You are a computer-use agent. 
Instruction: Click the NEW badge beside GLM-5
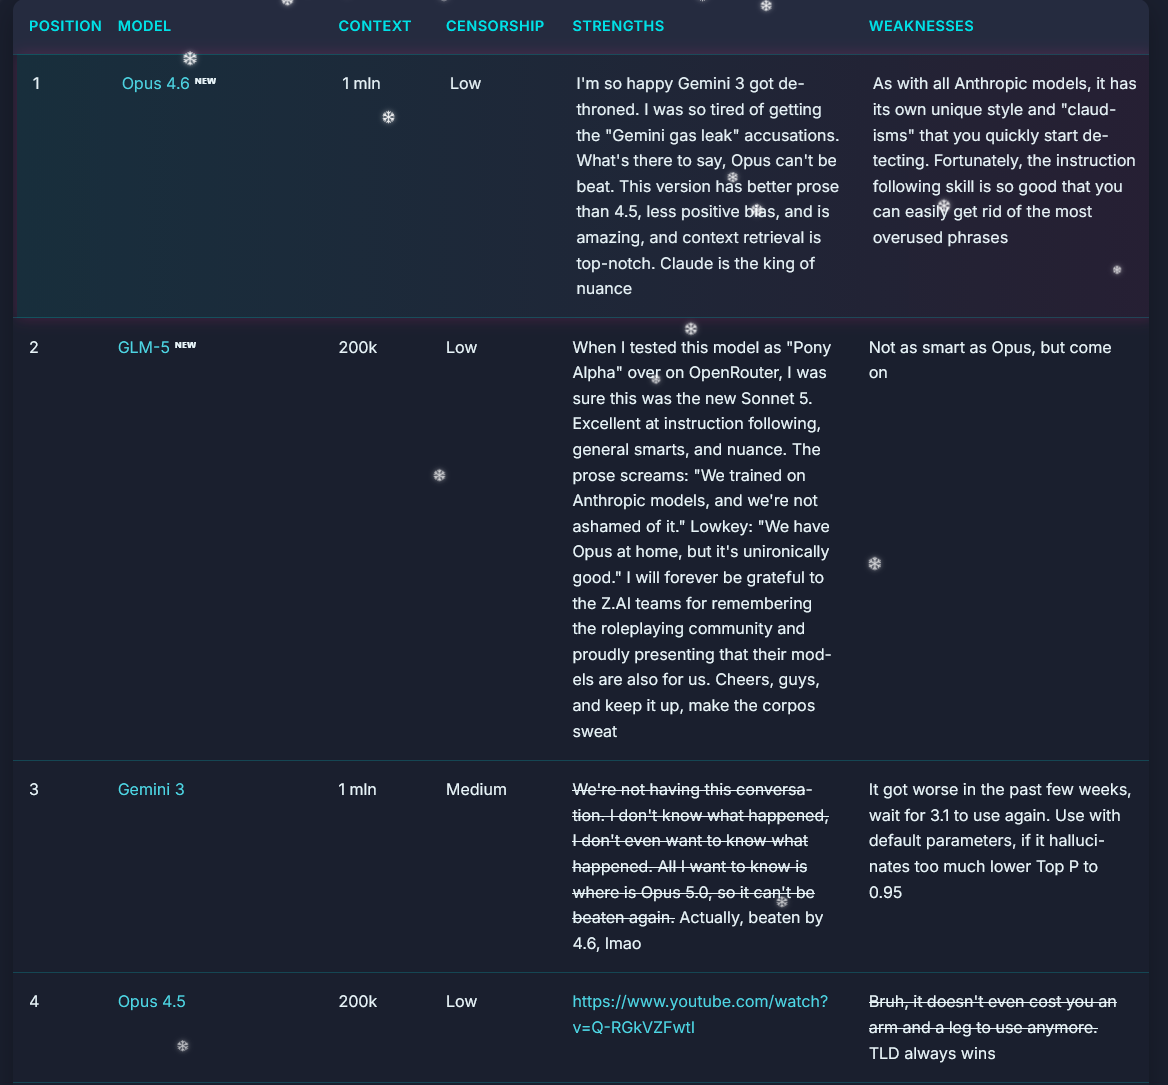[x=185, y=345]
